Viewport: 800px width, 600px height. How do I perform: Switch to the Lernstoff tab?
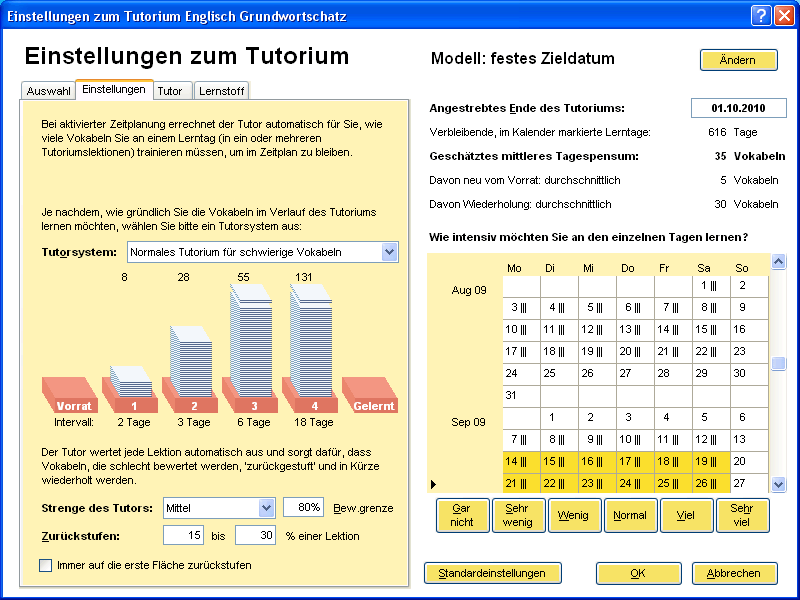tap(221, 91)
